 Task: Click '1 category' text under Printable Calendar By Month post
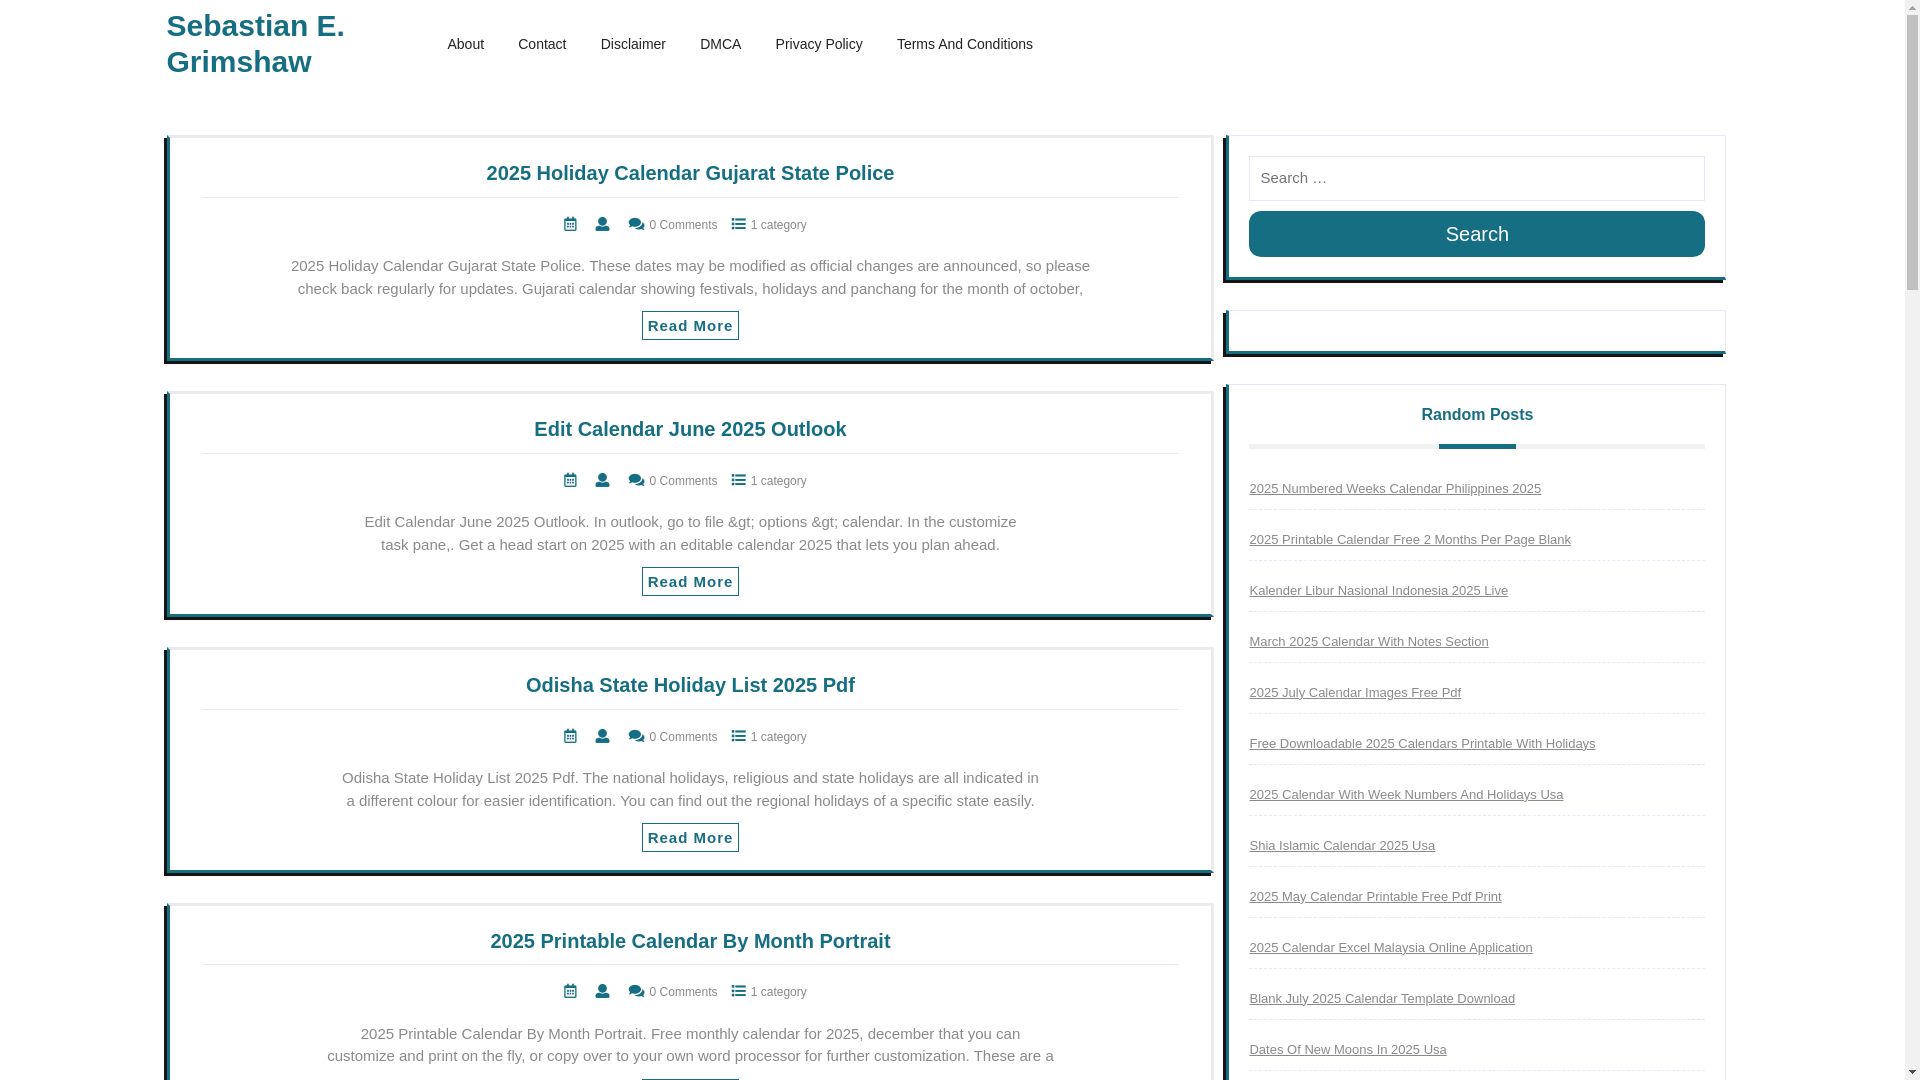pyautogui.click(x=778, y=992)
